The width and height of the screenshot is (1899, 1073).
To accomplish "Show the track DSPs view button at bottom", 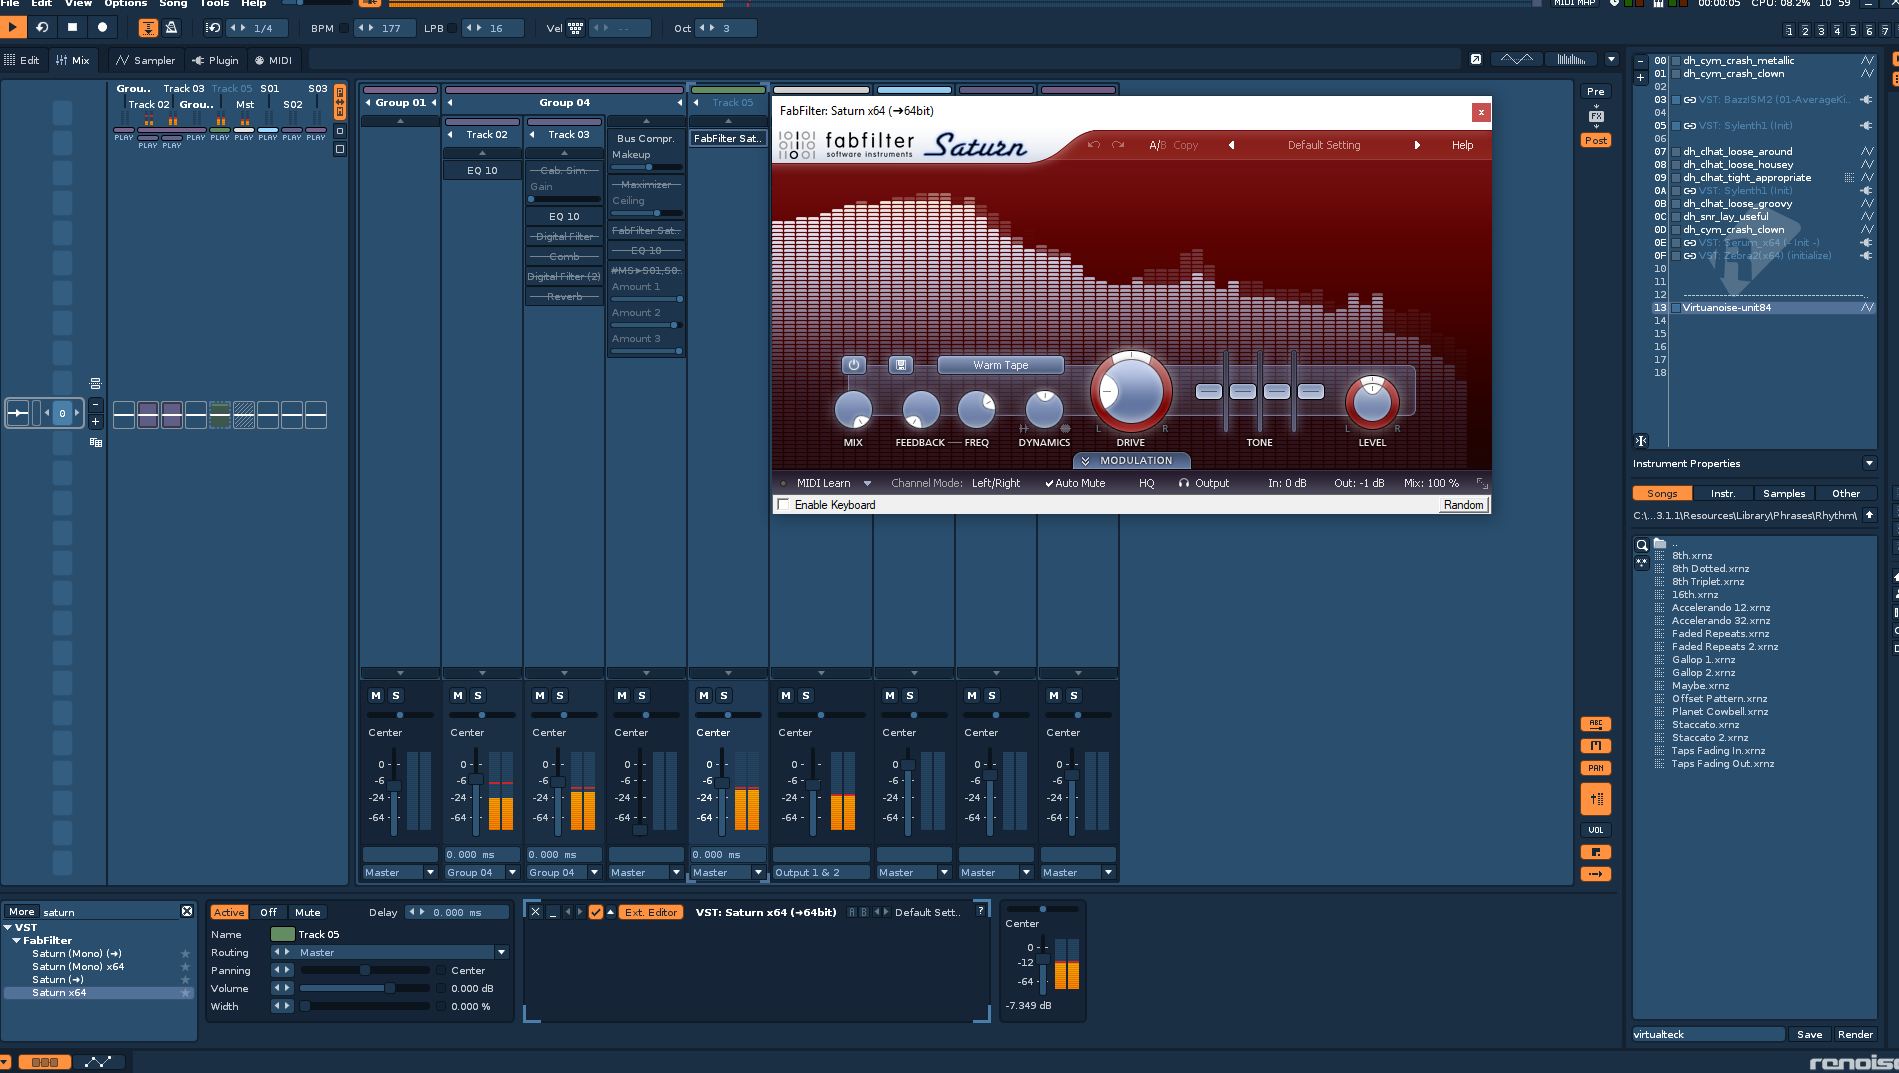I will coord(44,1062).
